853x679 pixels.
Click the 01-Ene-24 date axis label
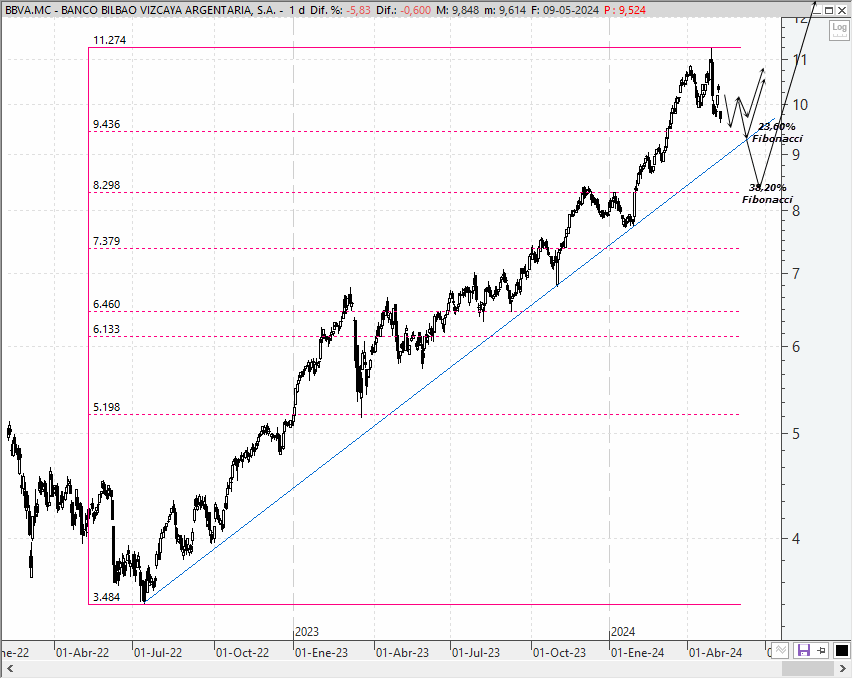click(637, 652)
